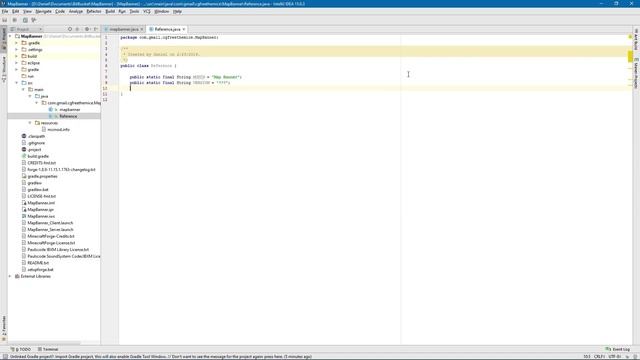Open the Ant Build side panel
The height and width of the screenshot is (360, 640).
pyautogui.click(x=636, y=40)
